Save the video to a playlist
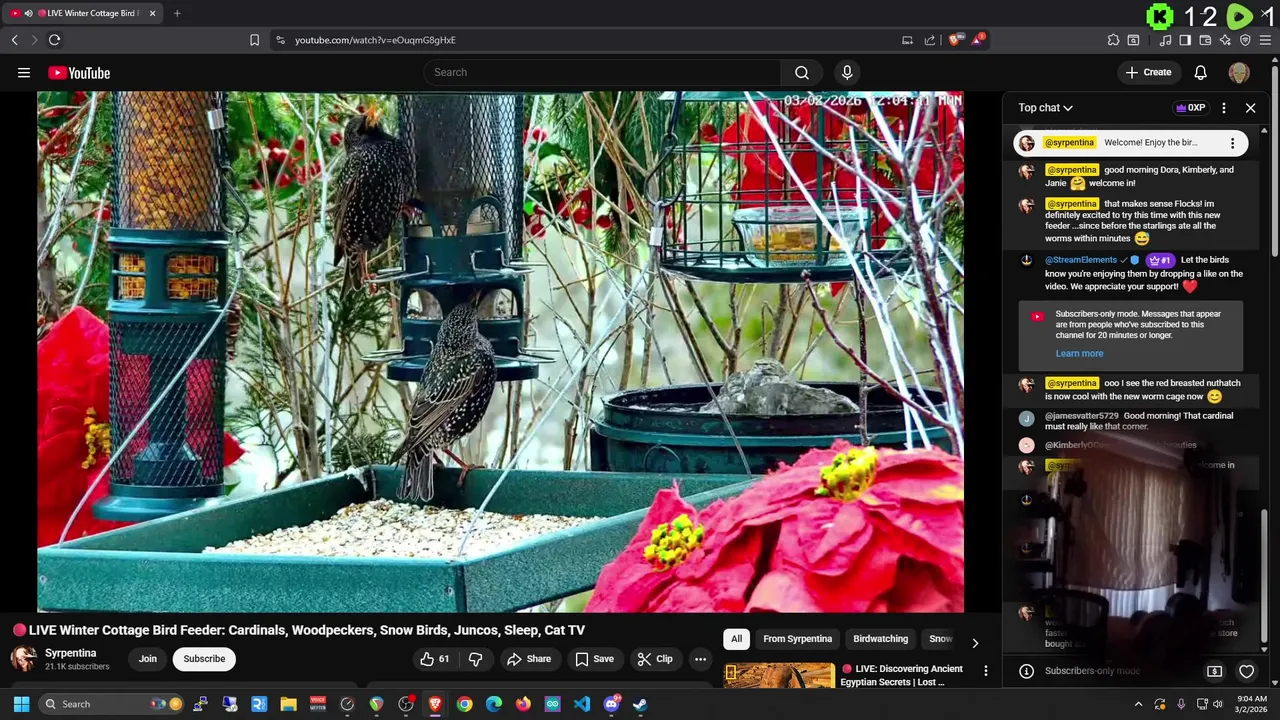This screenshot has height=720, width=1280. (x=595, y=659)
